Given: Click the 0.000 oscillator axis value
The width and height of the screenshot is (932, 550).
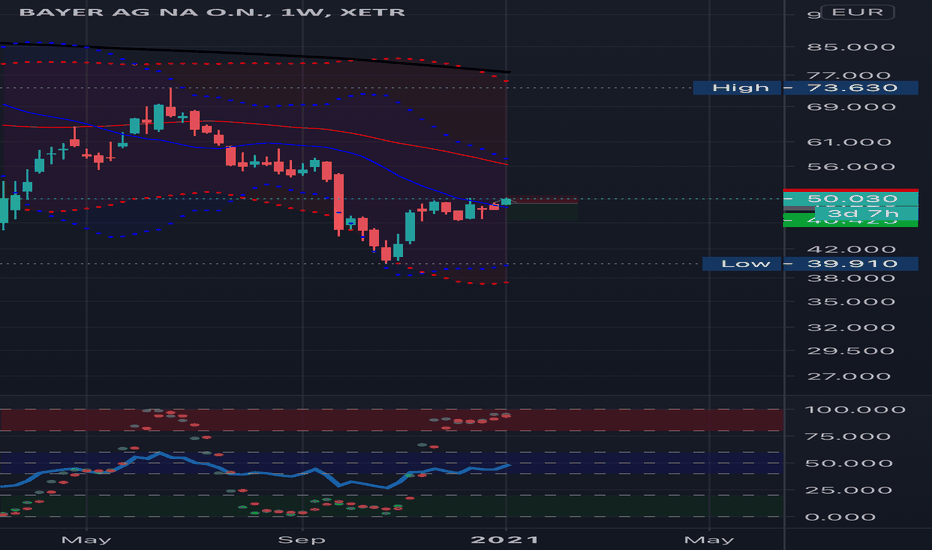Looking at the screenshot, I should tap(840, 517).
